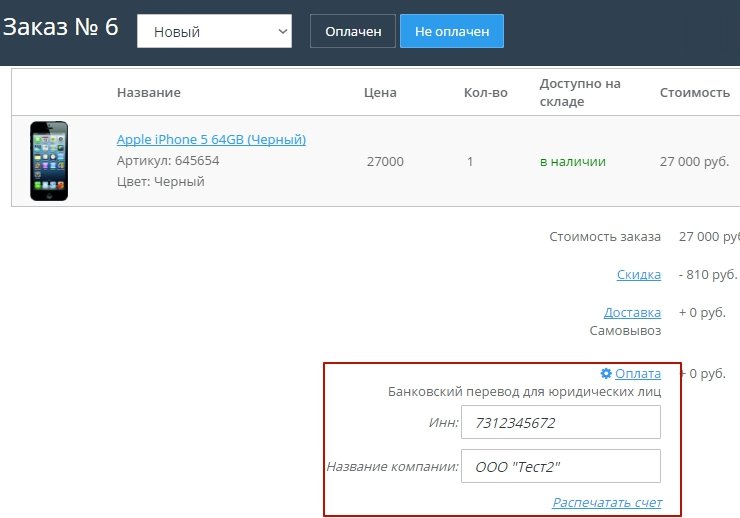This screenshot has height=518, width=740.
Task: Click the Заказ № 6 page title
Action: pos(60,27)
